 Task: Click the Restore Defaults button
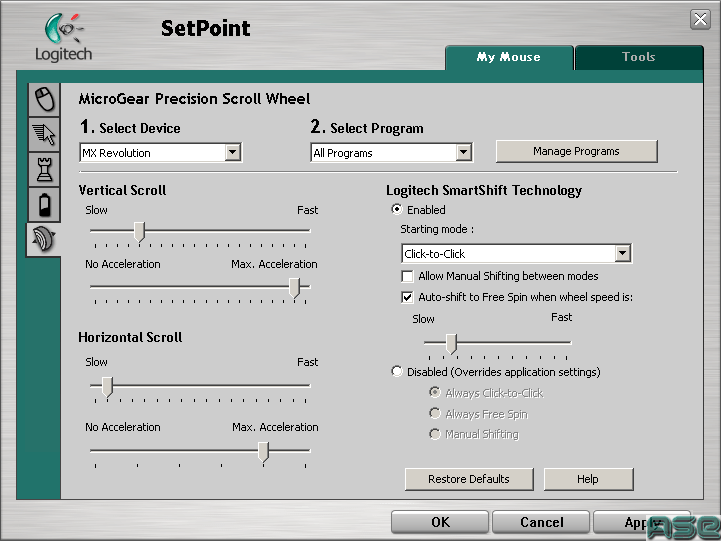(469, 479)
